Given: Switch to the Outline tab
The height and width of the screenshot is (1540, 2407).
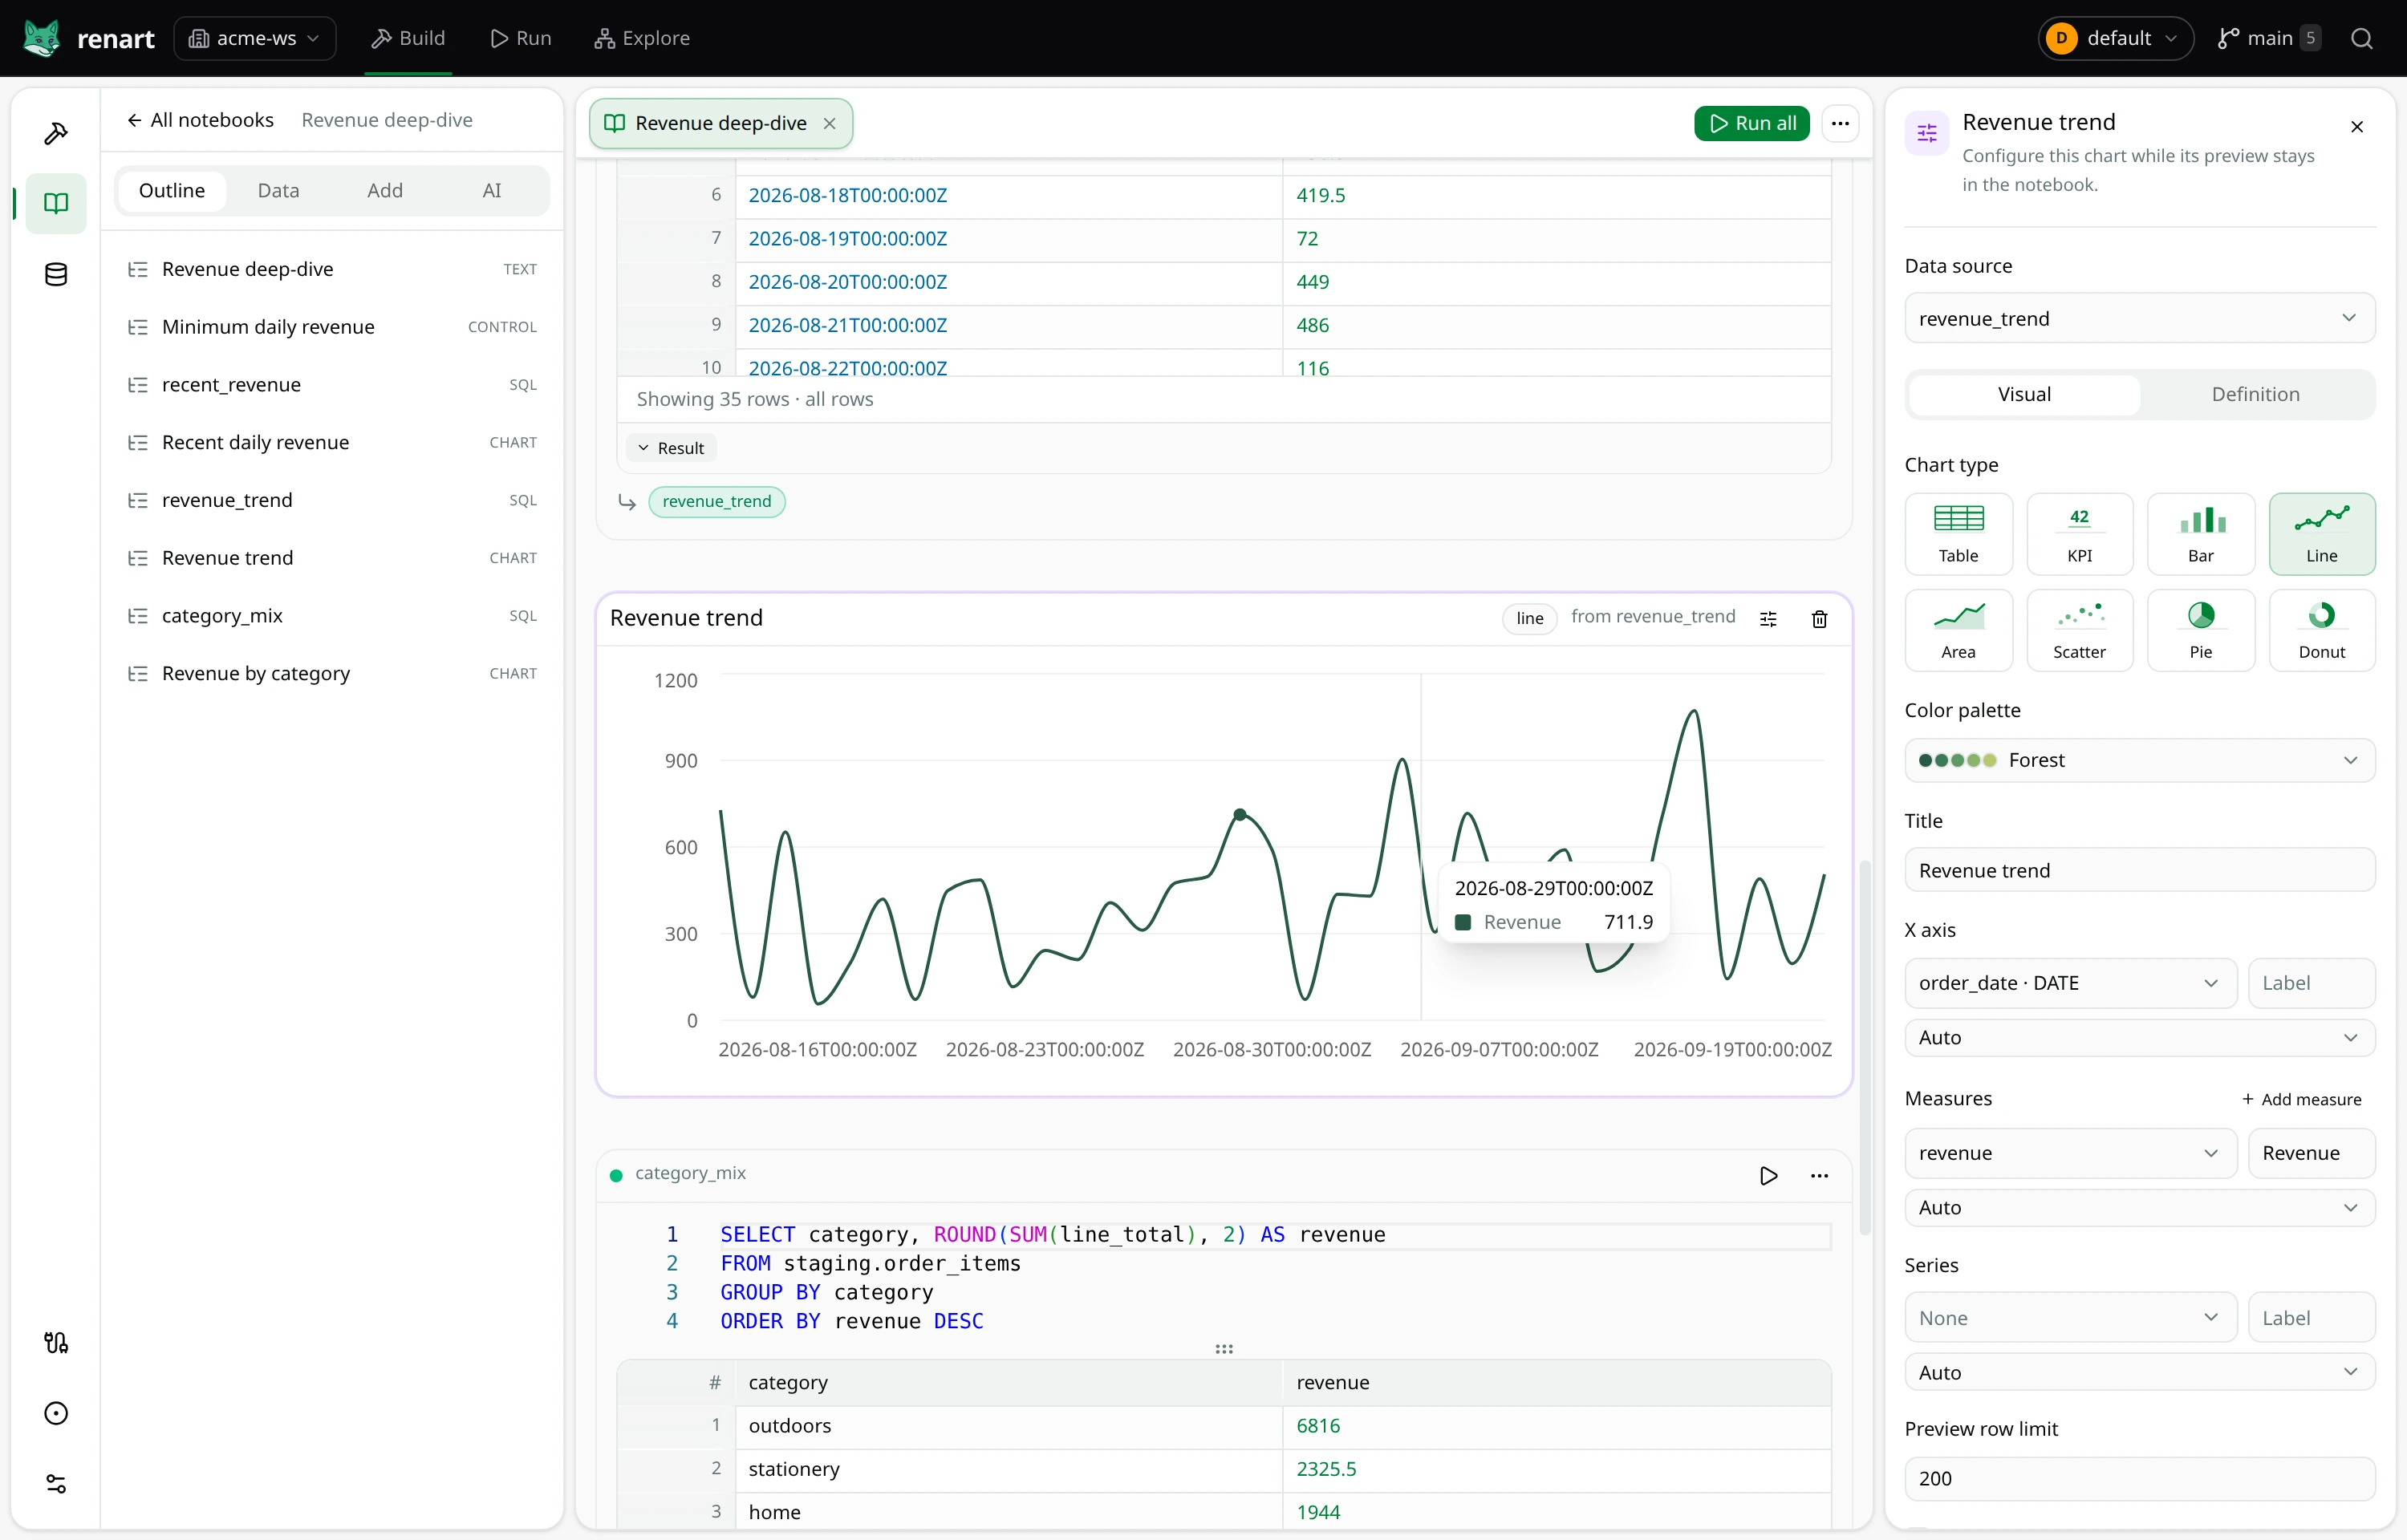Looking at the screenshot, I should (x=172, y=190).
